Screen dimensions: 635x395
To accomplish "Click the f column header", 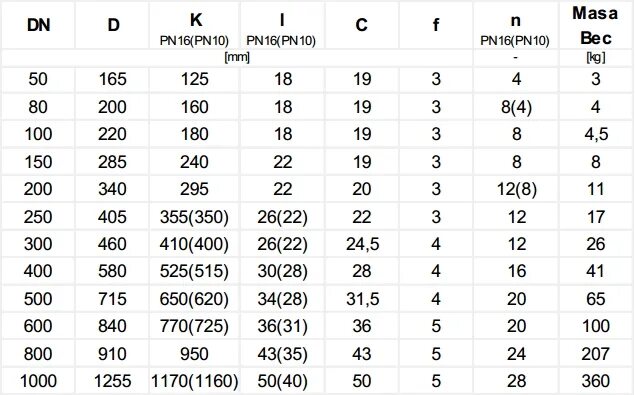I will click(436, 26).
